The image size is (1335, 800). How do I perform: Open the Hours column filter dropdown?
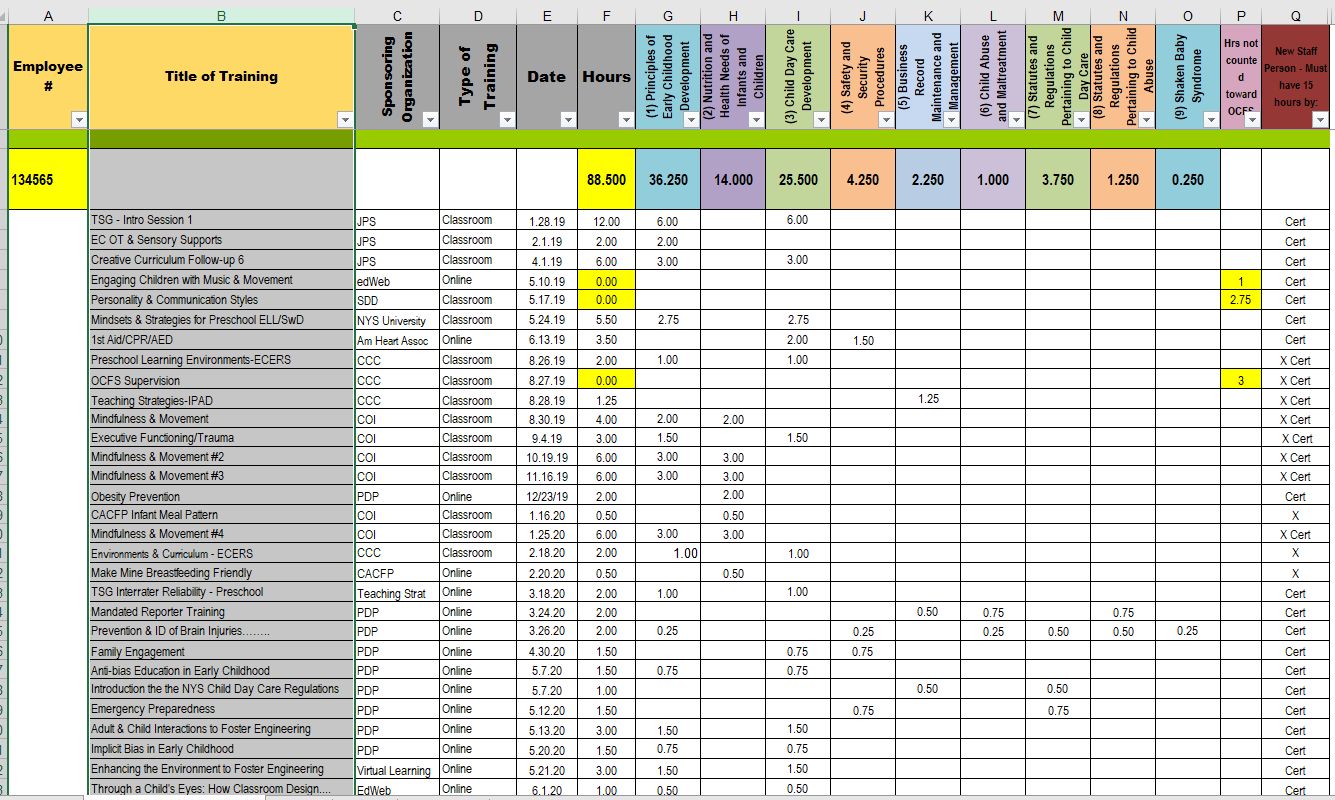pyautogui.click(x=626, y=120)
